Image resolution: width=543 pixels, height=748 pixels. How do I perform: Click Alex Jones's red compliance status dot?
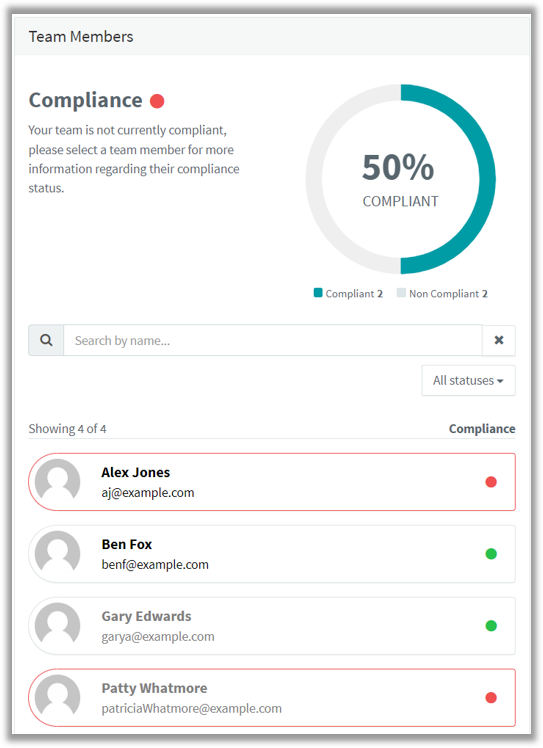[491, 482]
